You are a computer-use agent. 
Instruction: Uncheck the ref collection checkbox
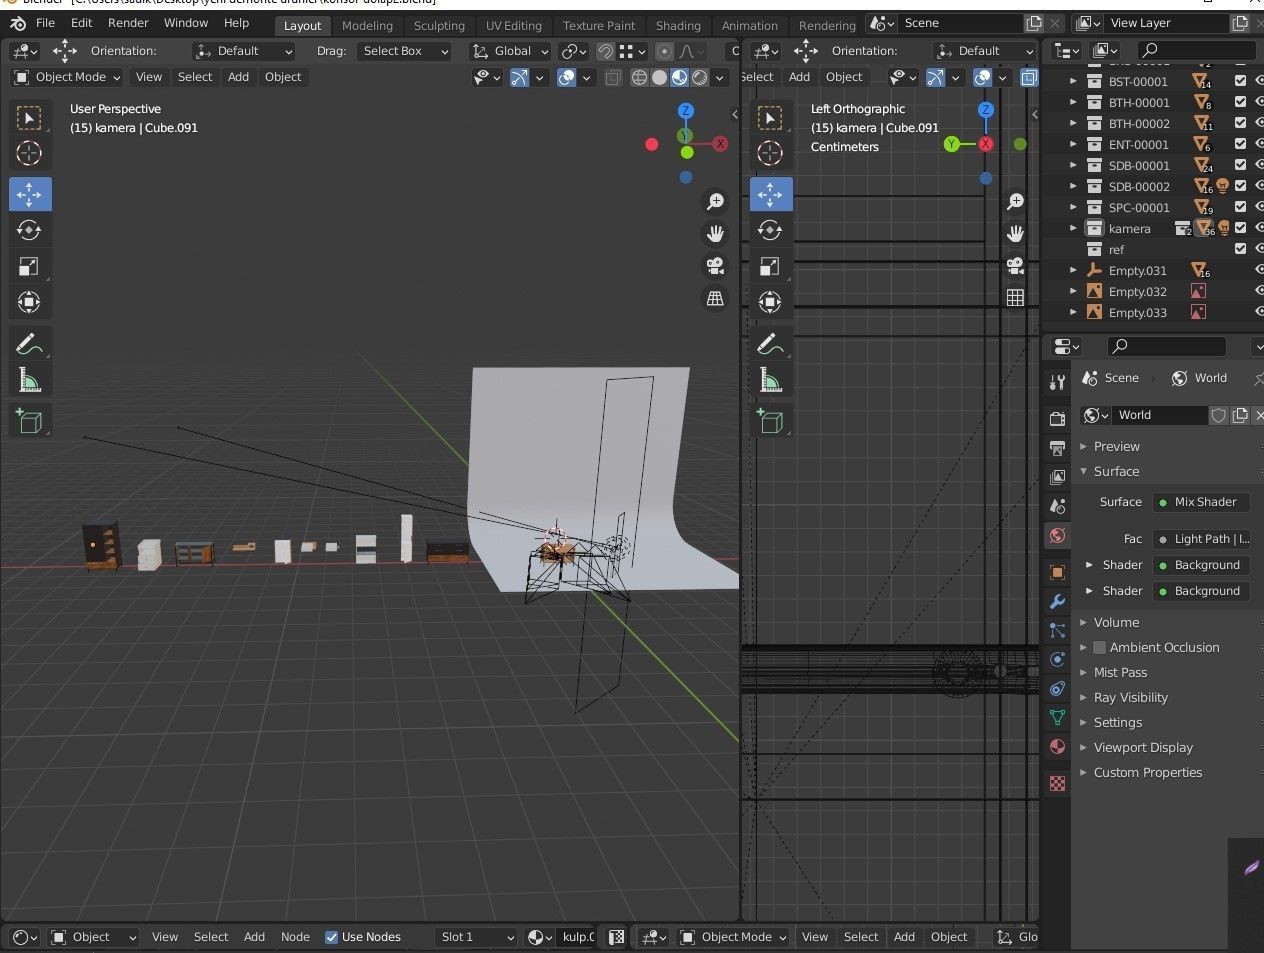[1241, 249]
